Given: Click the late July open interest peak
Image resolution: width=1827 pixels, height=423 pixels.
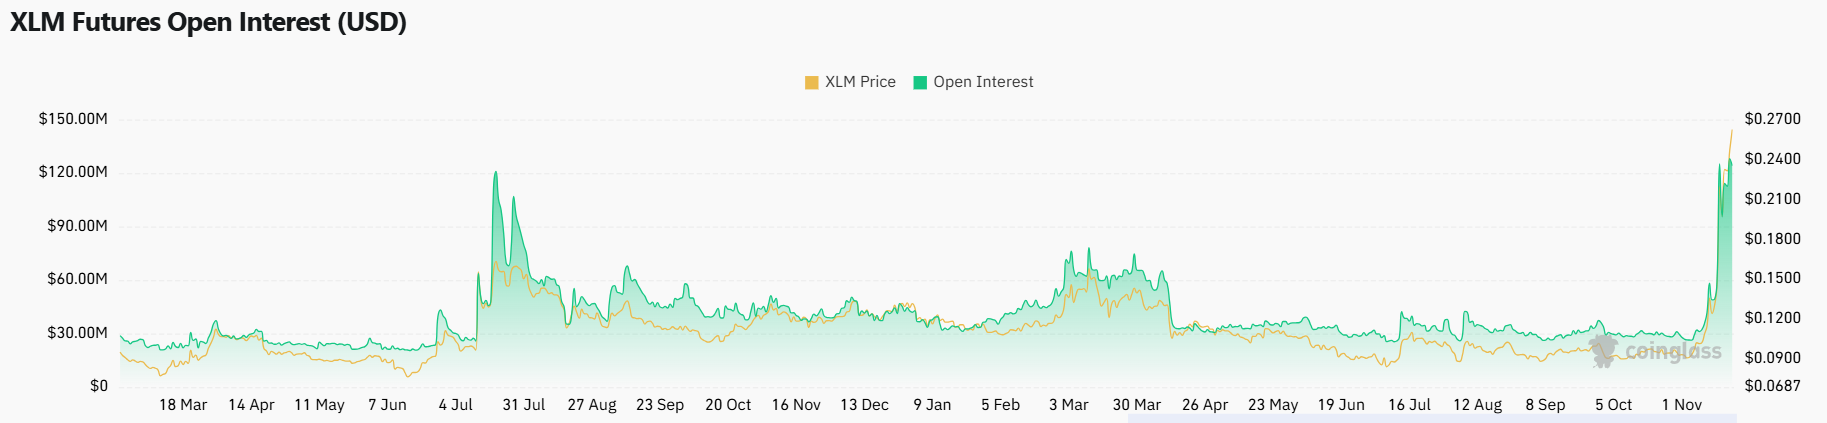Looking at the screenshot, I should [x=495, y=174].
